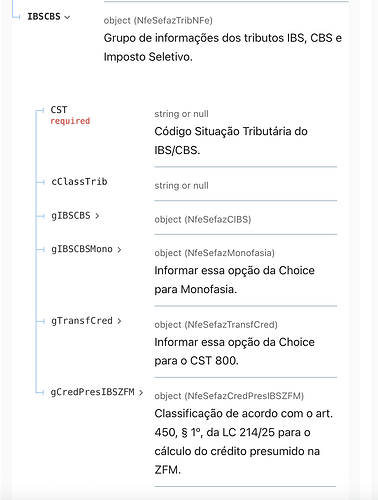
Task: Select the gIBSCBSMono property name
Action: pyautogui.click(x=82, y=249)
